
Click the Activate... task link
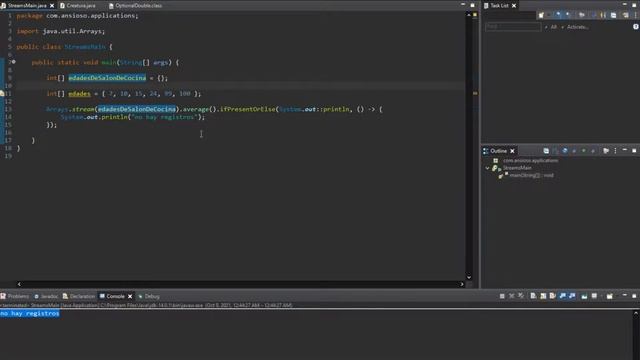(578, 27)
